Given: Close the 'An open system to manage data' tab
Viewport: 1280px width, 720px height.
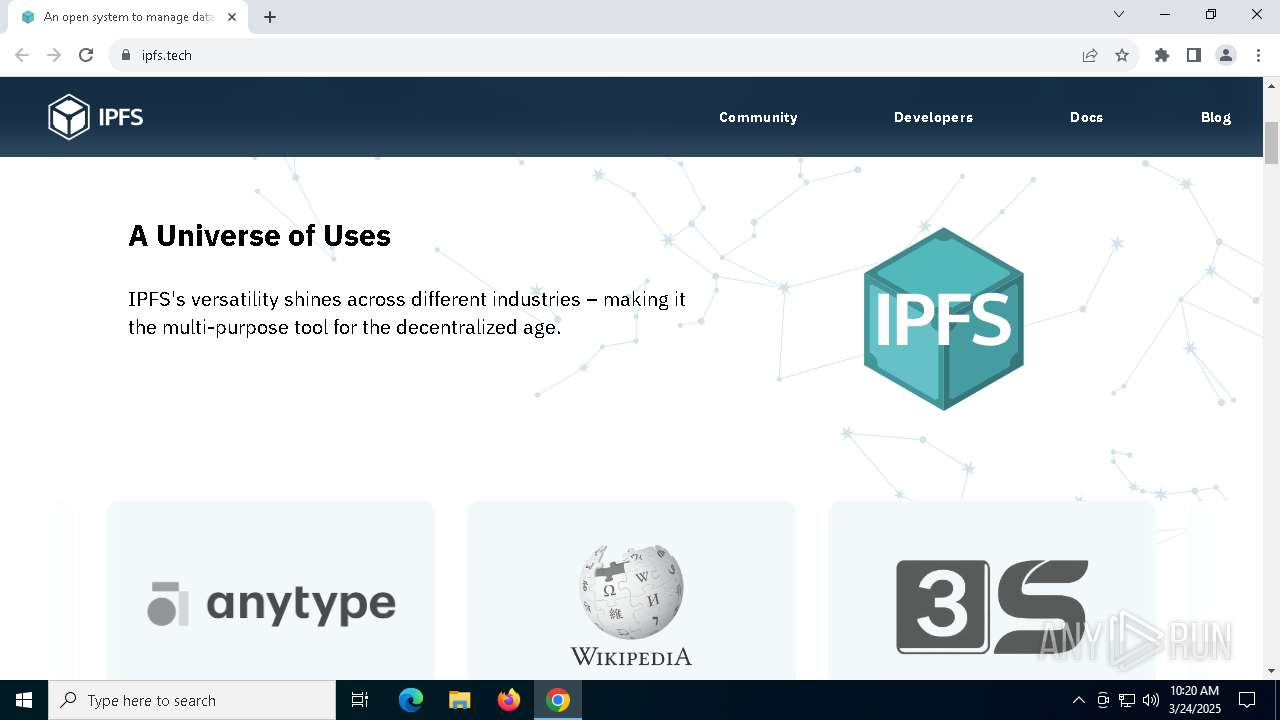Looking at the screenshot, I should [x=232, y=17].
